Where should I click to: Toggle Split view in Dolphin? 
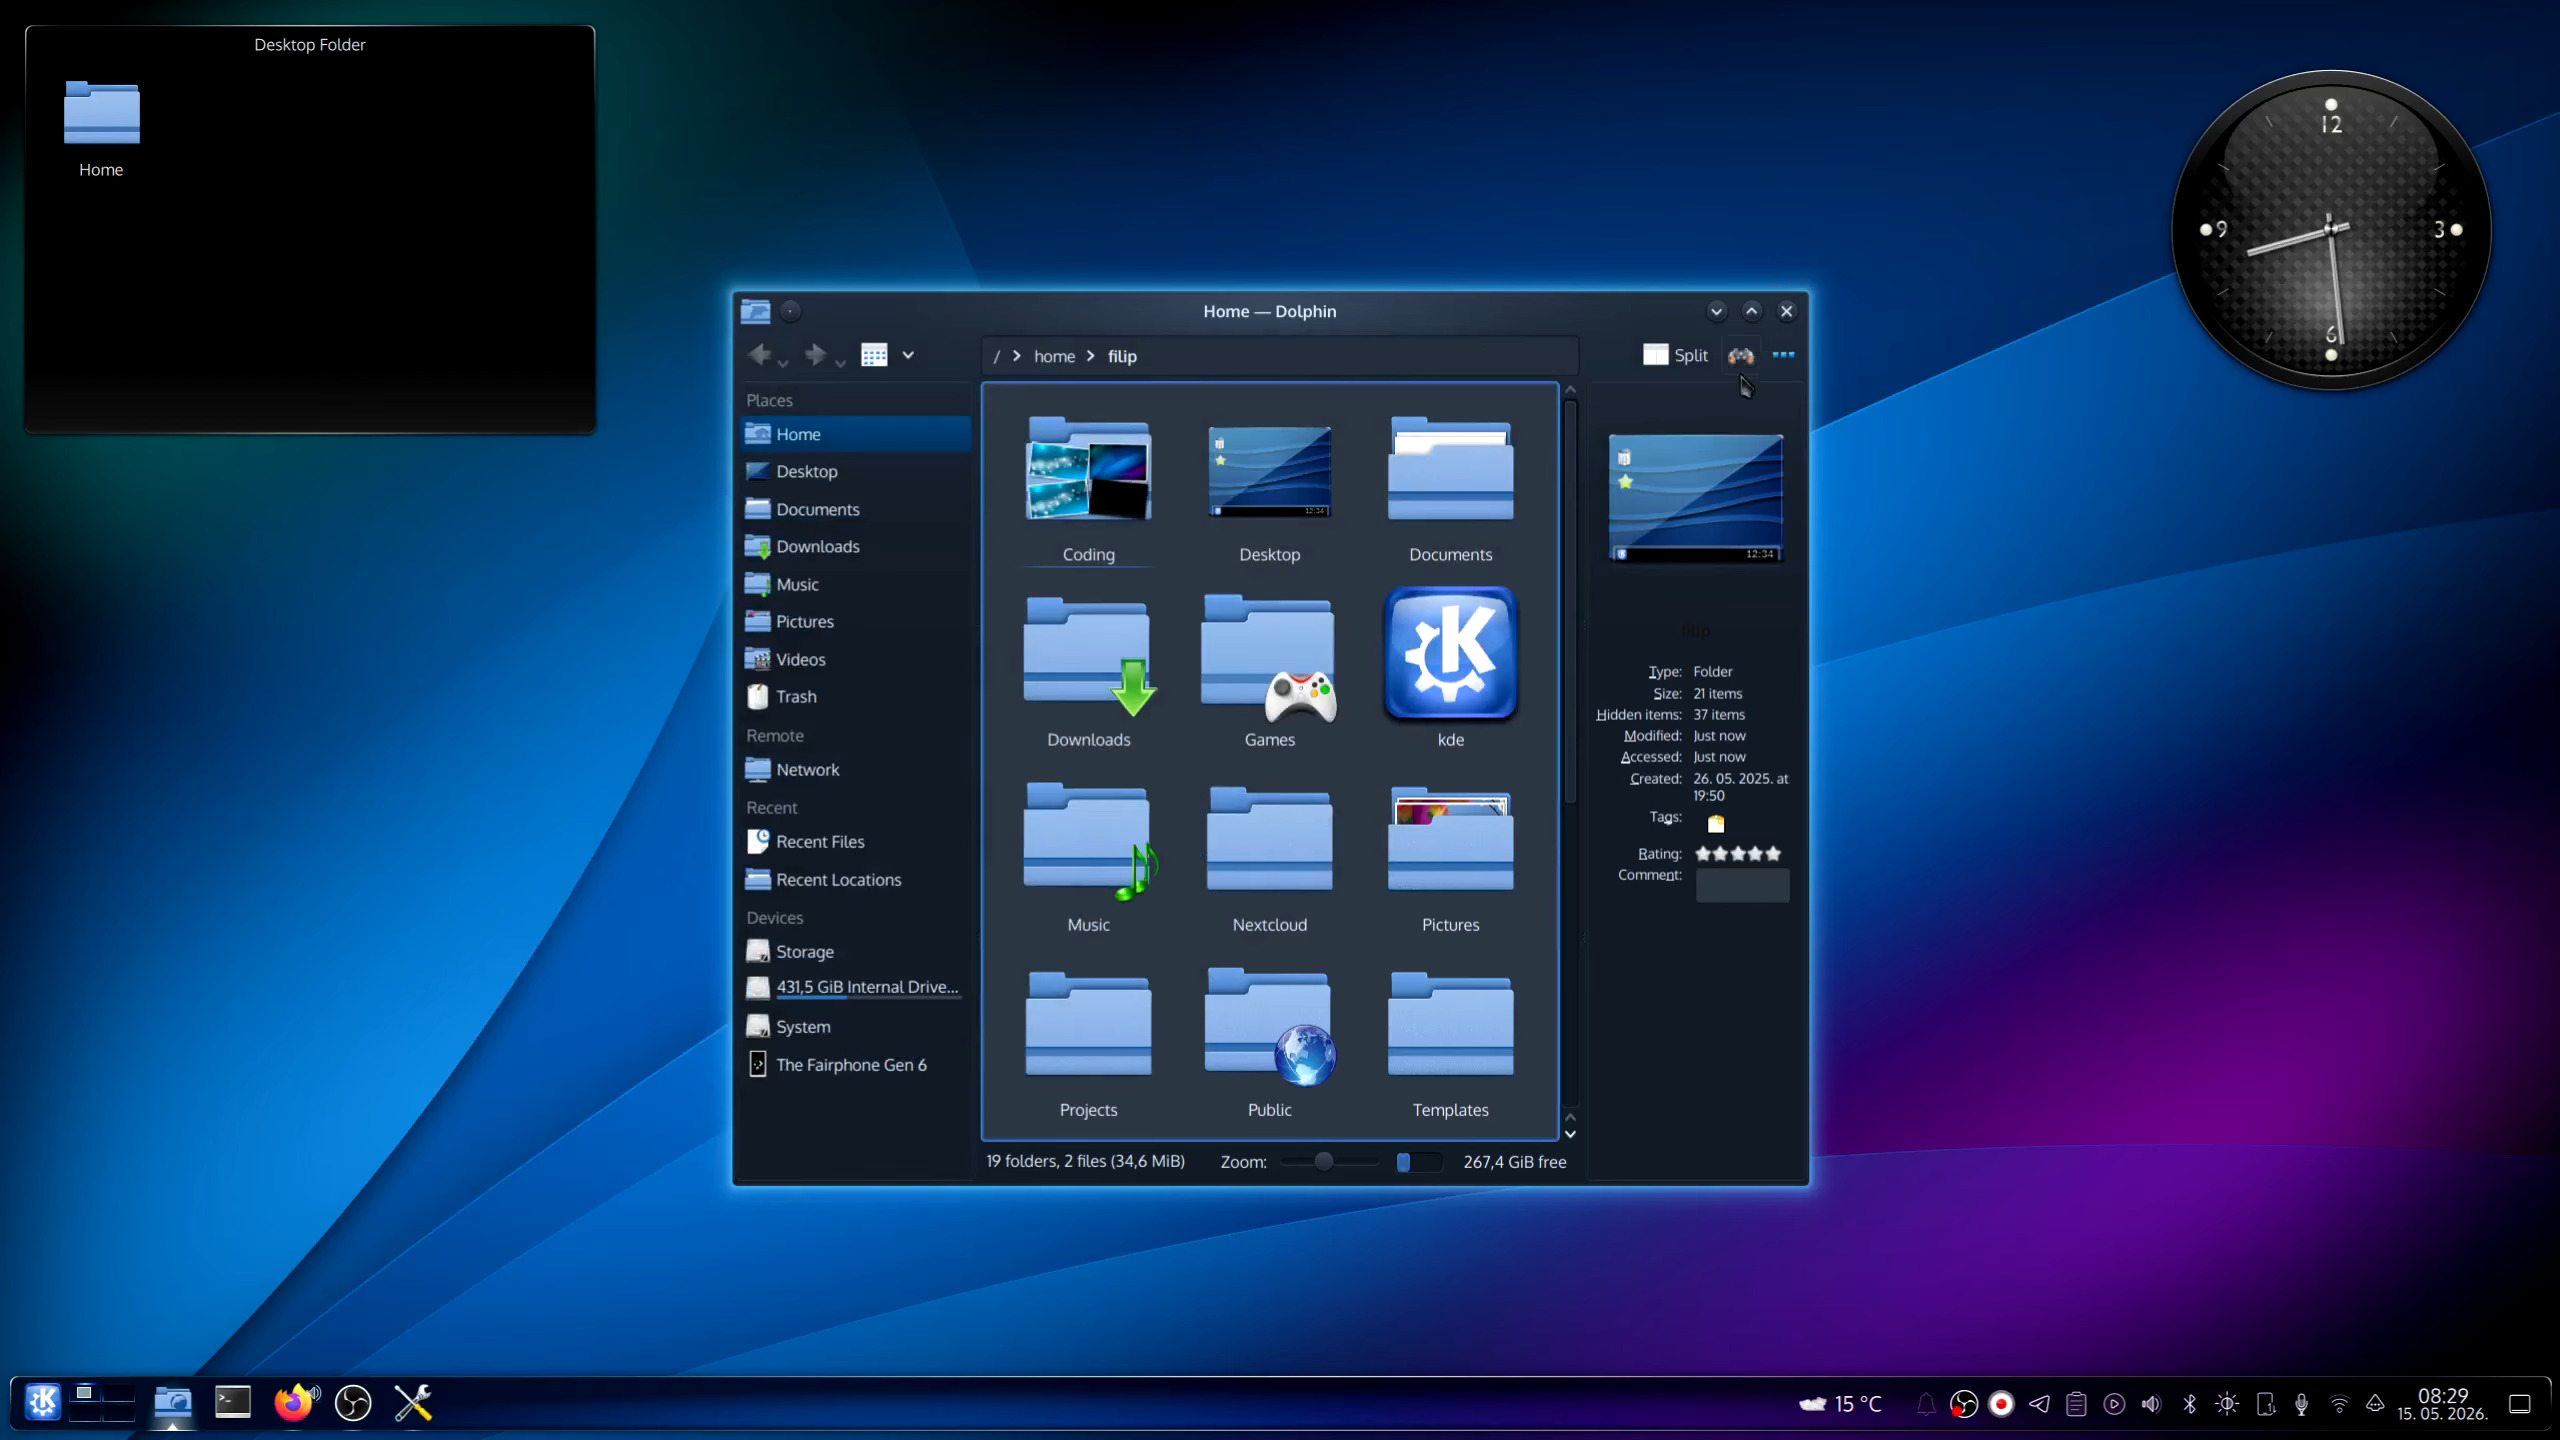pyautogui.click(x=1675, y=355)
